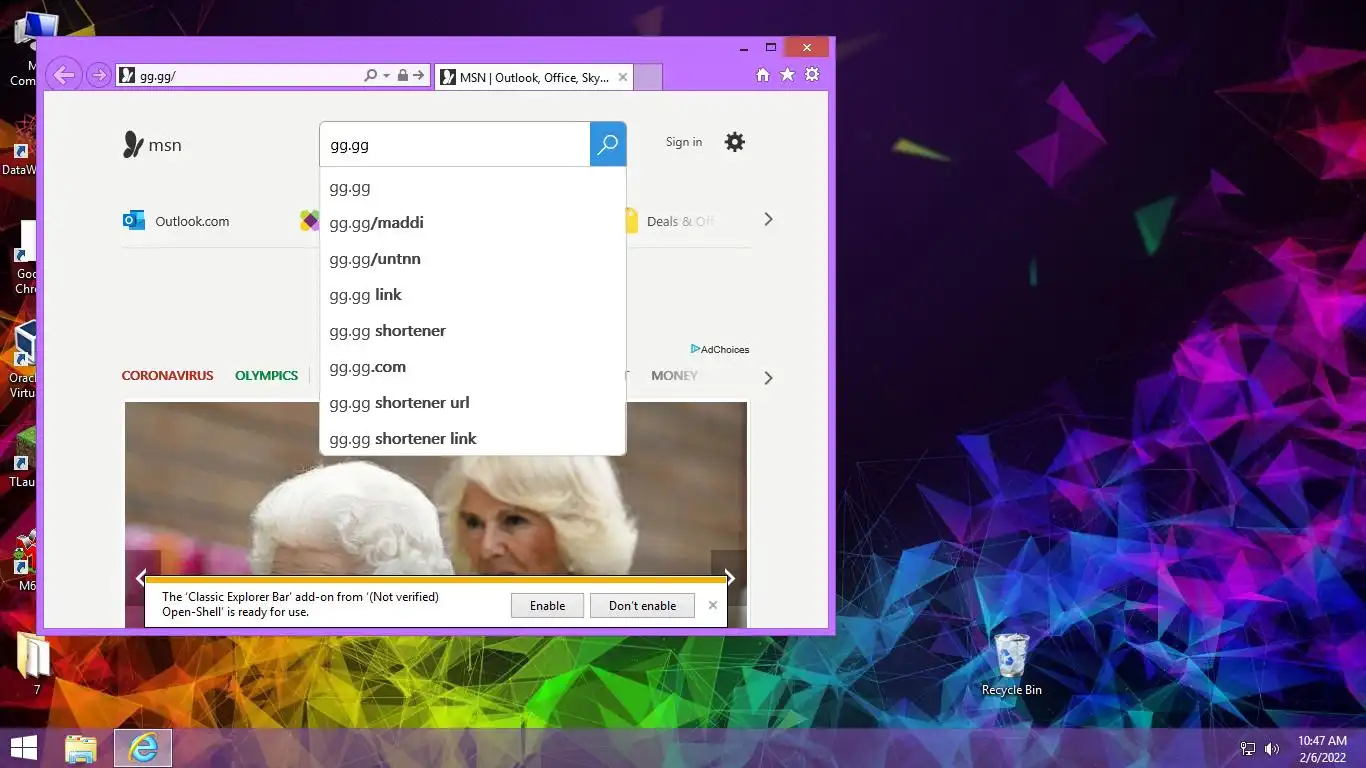This screenshot has height=768, width=1366.
Task: Click the MSN butterfly logo
Action: [152, 145]
